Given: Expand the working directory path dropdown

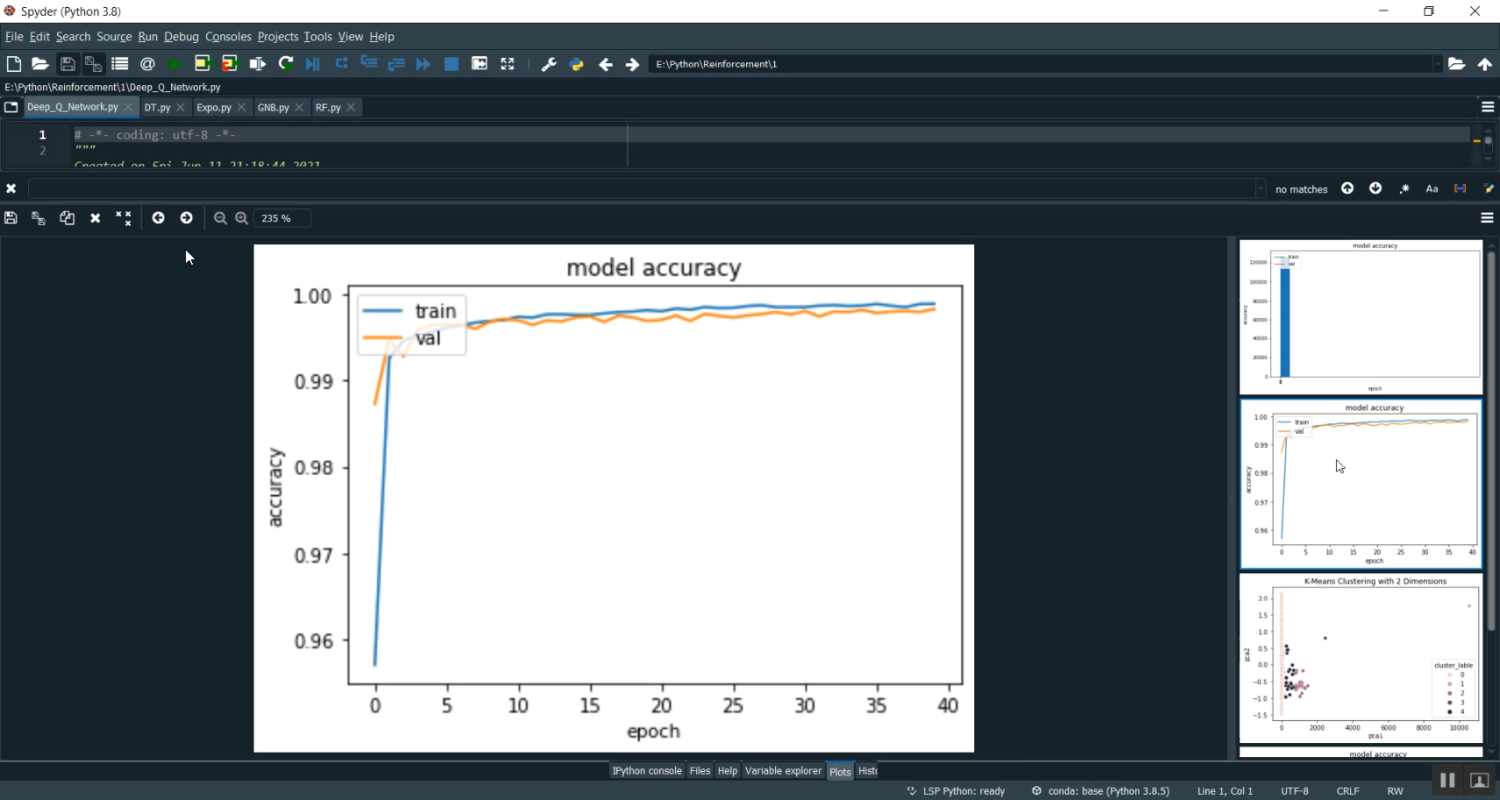Looking at the screenshot, I should click(x=1438, y=64).
